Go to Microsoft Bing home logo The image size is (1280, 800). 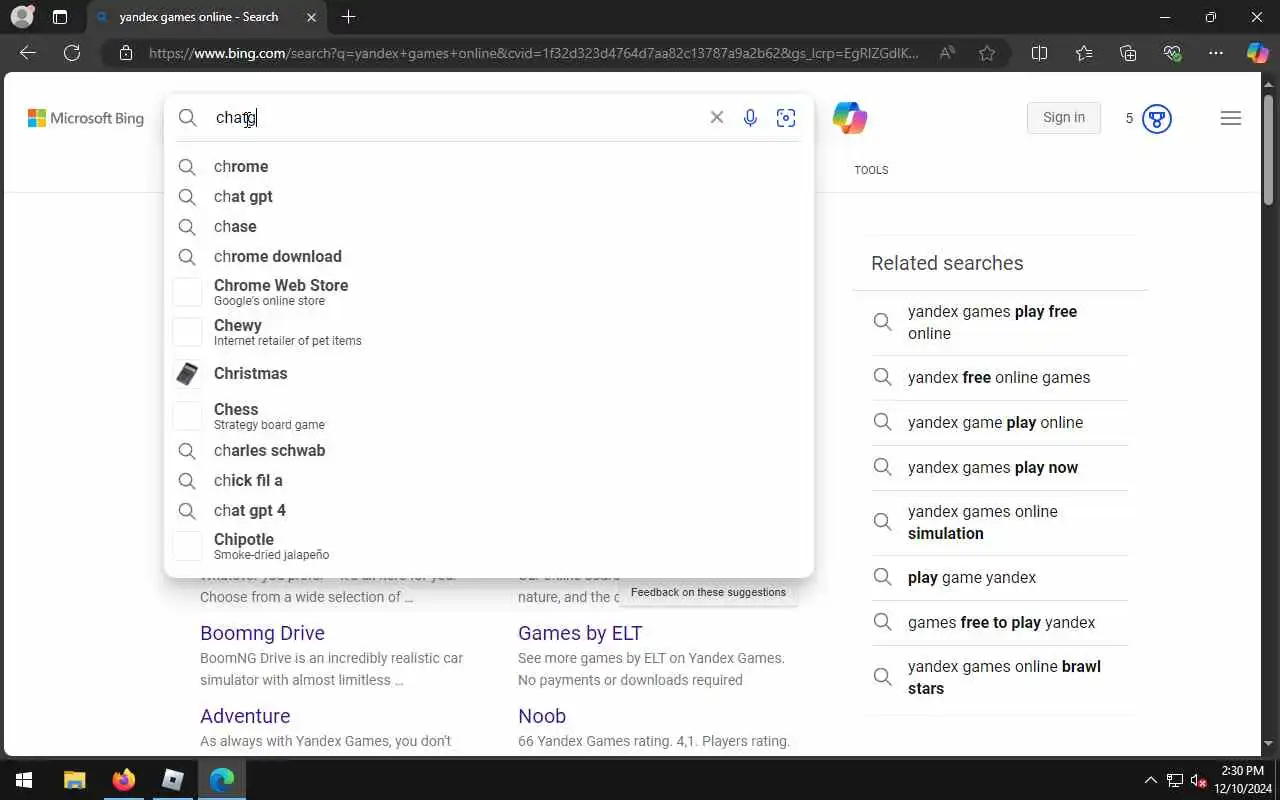click(x=86, y=118)
